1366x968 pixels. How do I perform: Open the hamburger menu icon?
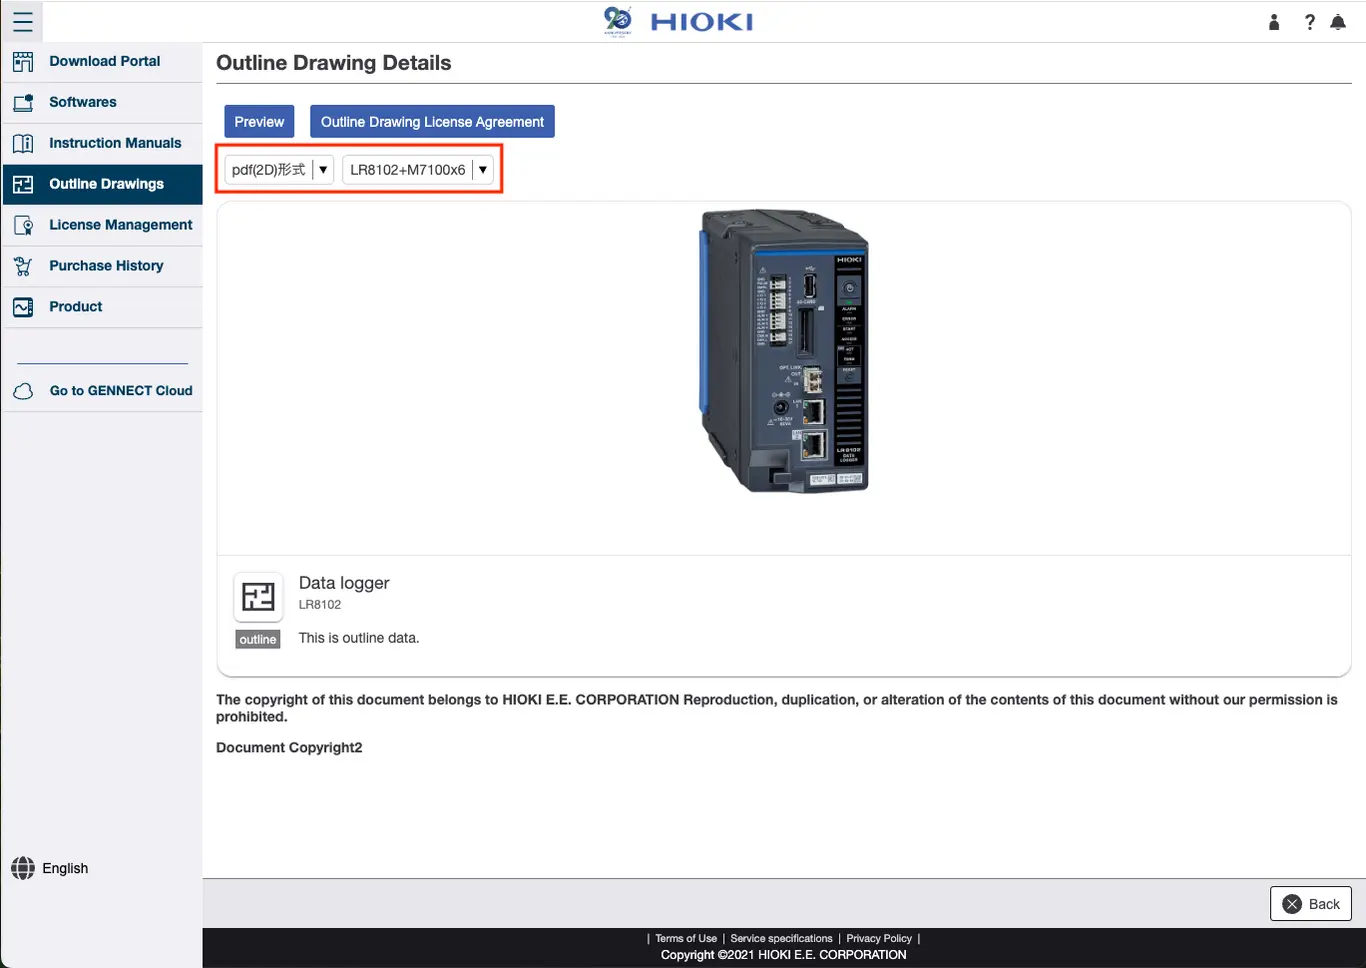point(22,21)
